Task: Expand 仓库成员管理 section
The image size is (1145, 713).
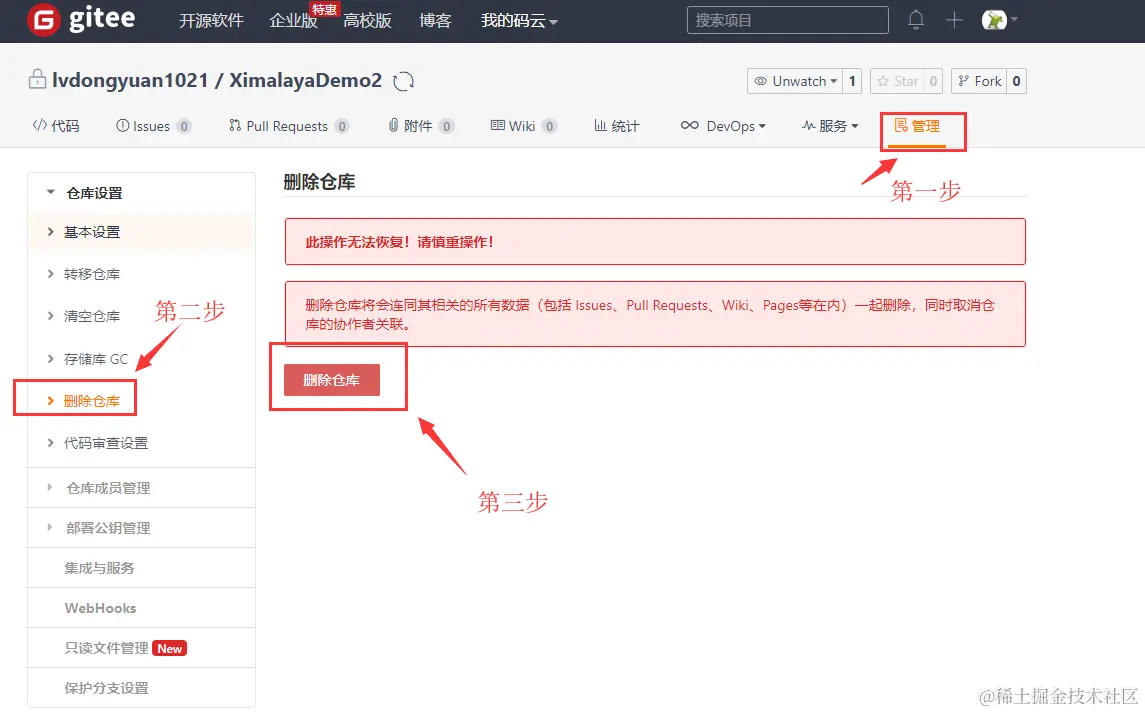Action: pyautogui.click(x=142, y=488)
